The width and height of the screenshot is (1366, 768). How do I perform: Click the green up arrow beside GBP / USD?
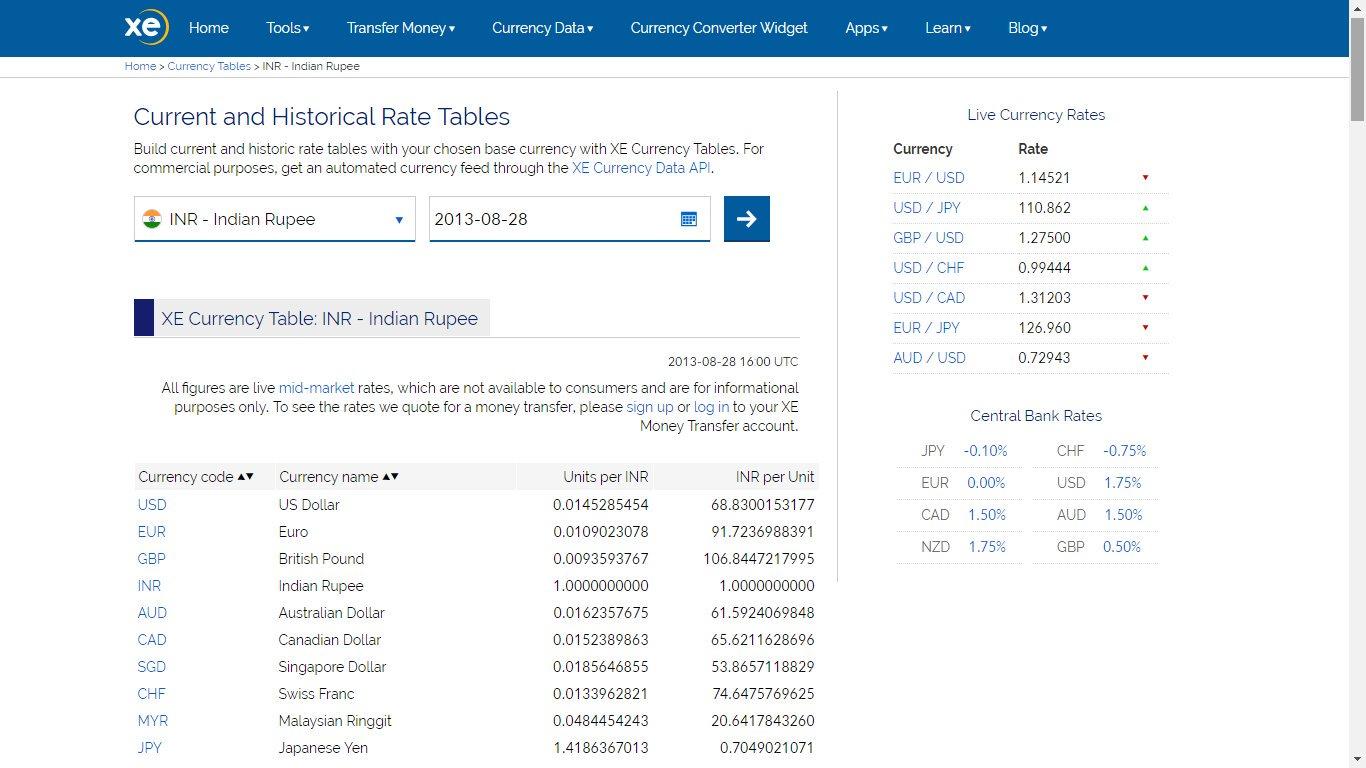point(1145,238)
